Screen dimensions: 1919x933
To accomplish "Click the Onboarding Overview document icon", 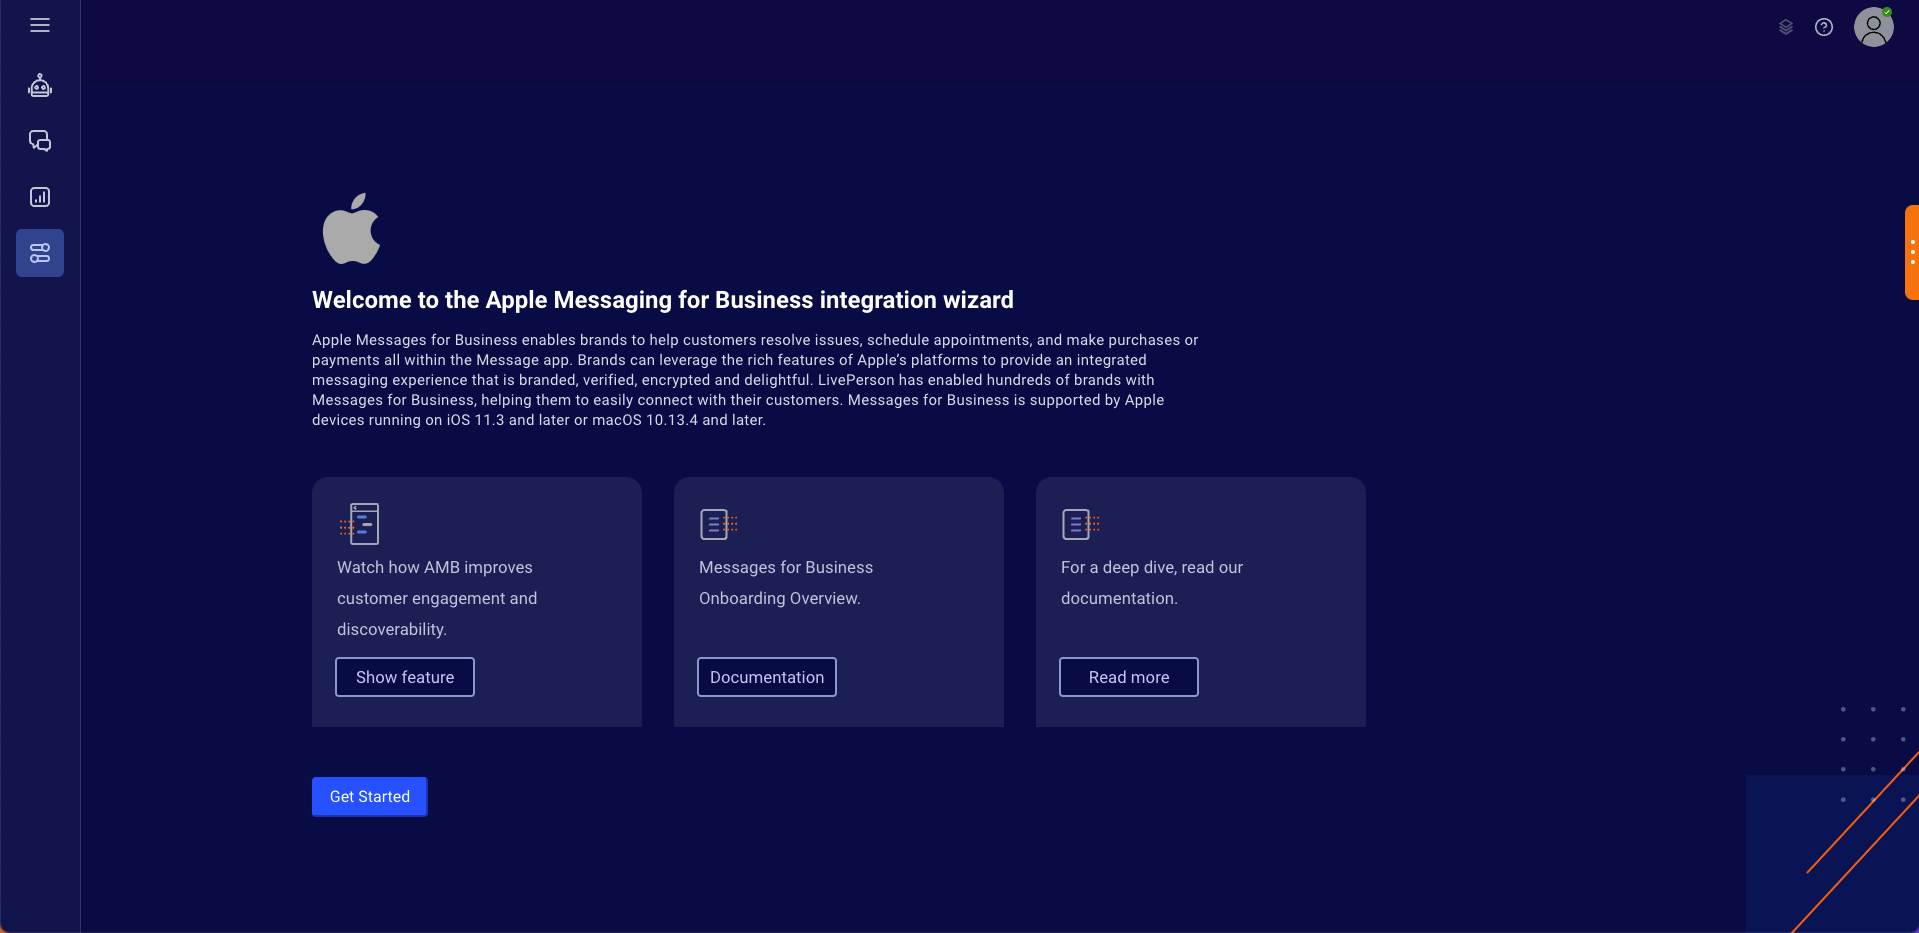I will tap(719, 524).
